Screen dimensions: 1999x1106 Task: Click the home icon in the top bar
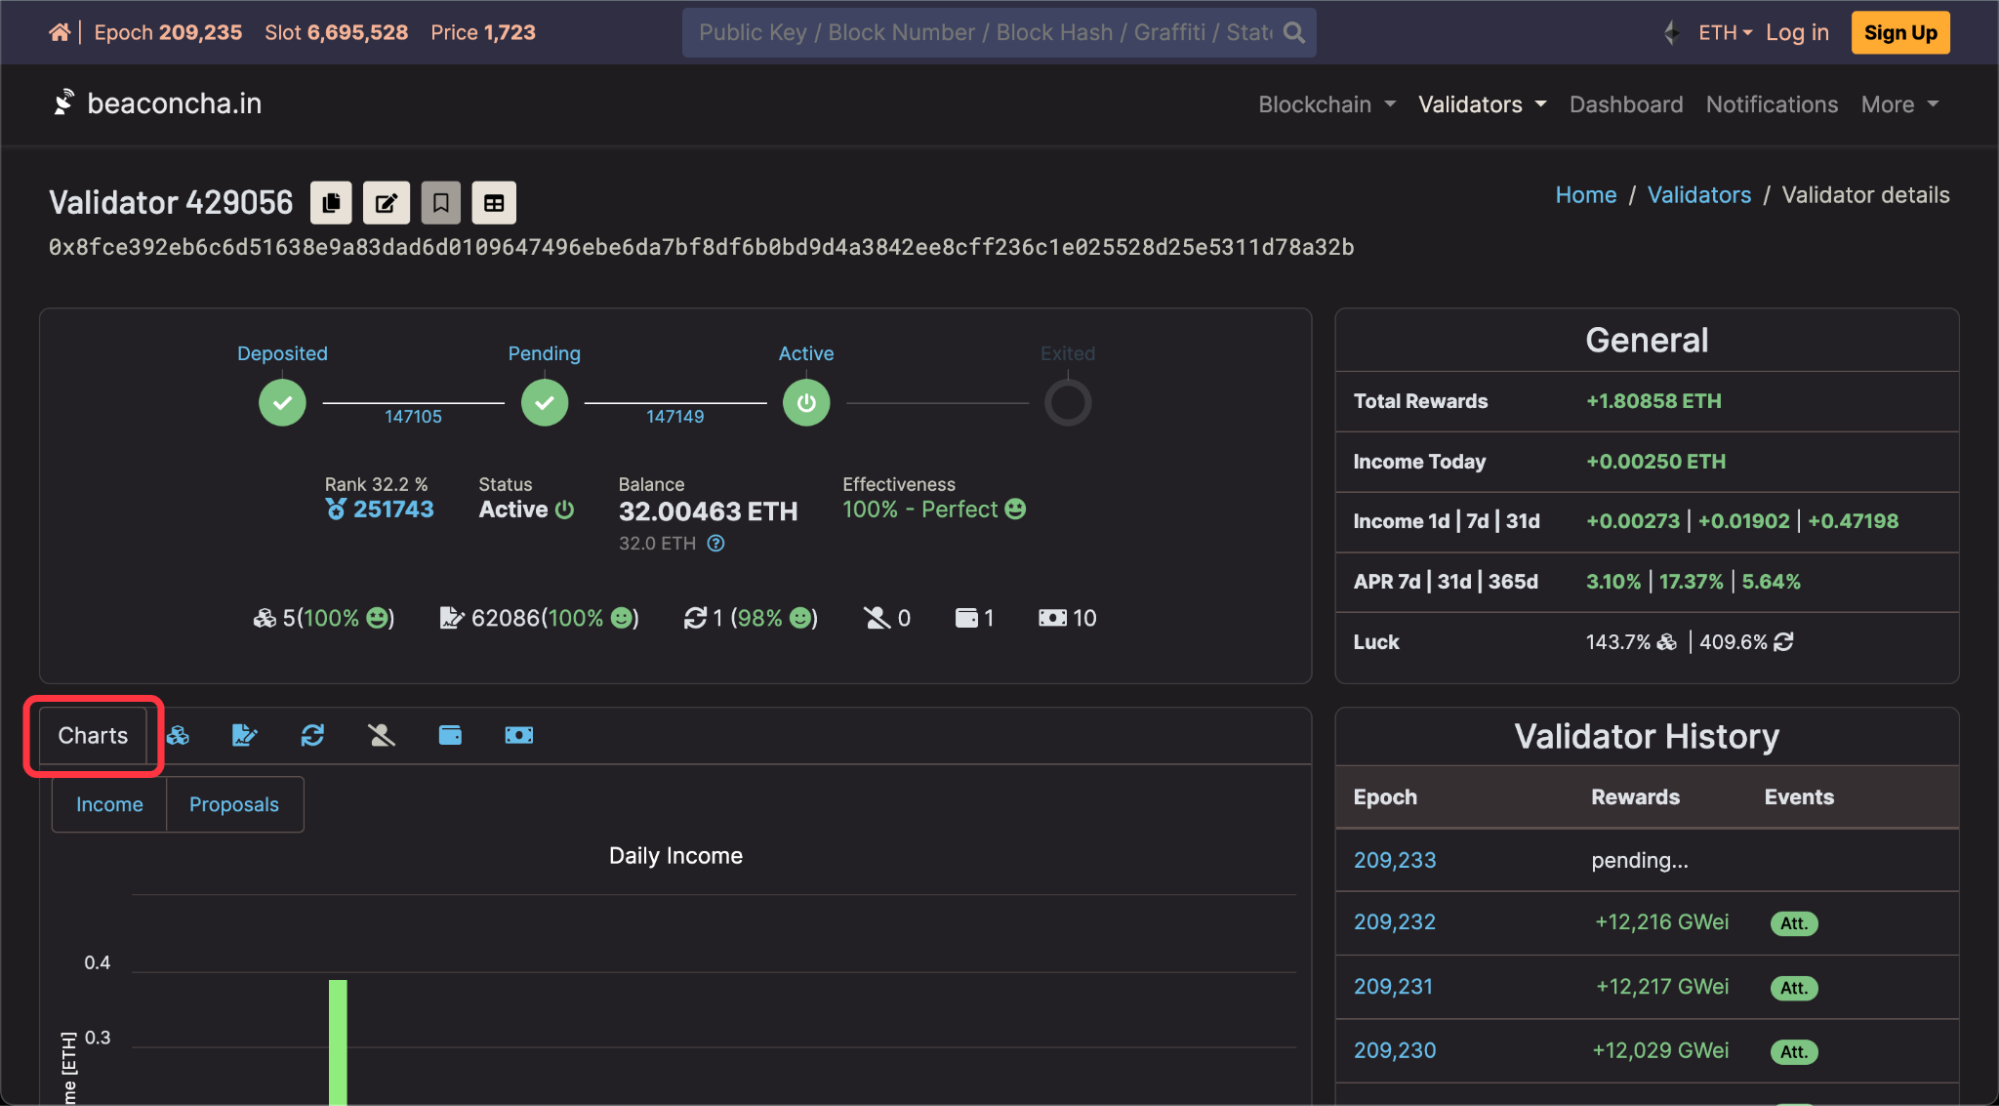click(x=59, y=31)
